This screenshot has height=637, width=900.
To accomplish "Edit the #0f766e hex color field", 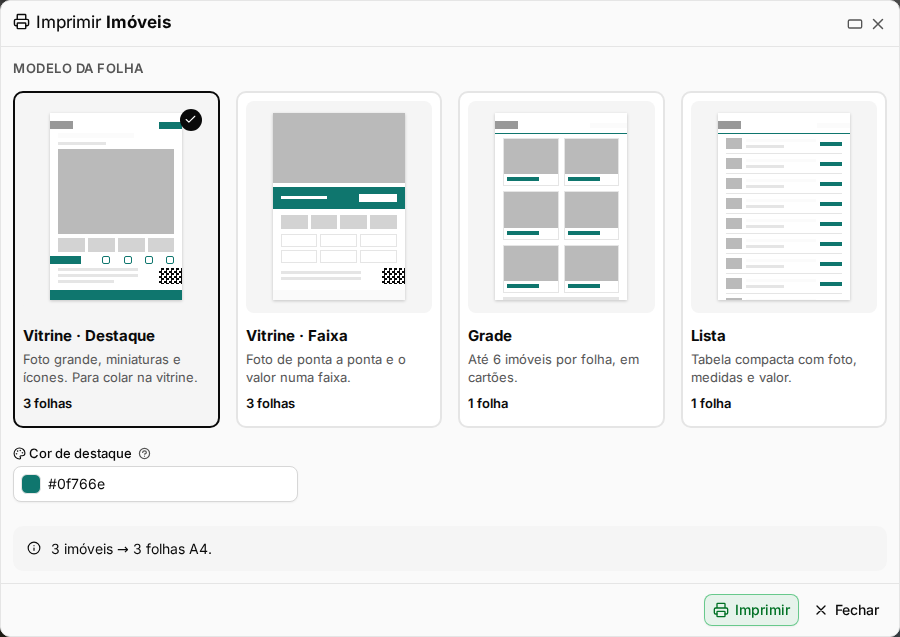I will pyautogui.click(x=156, y=484).
